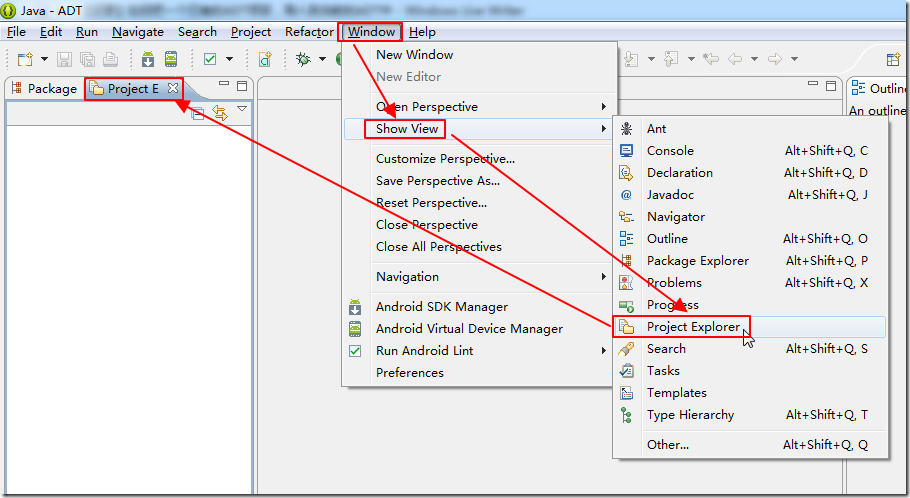The height and width of the screenshot is (498, 910).
Task: Choose Android SDK Manager in Window menu
Action: (x=478, y=307)
